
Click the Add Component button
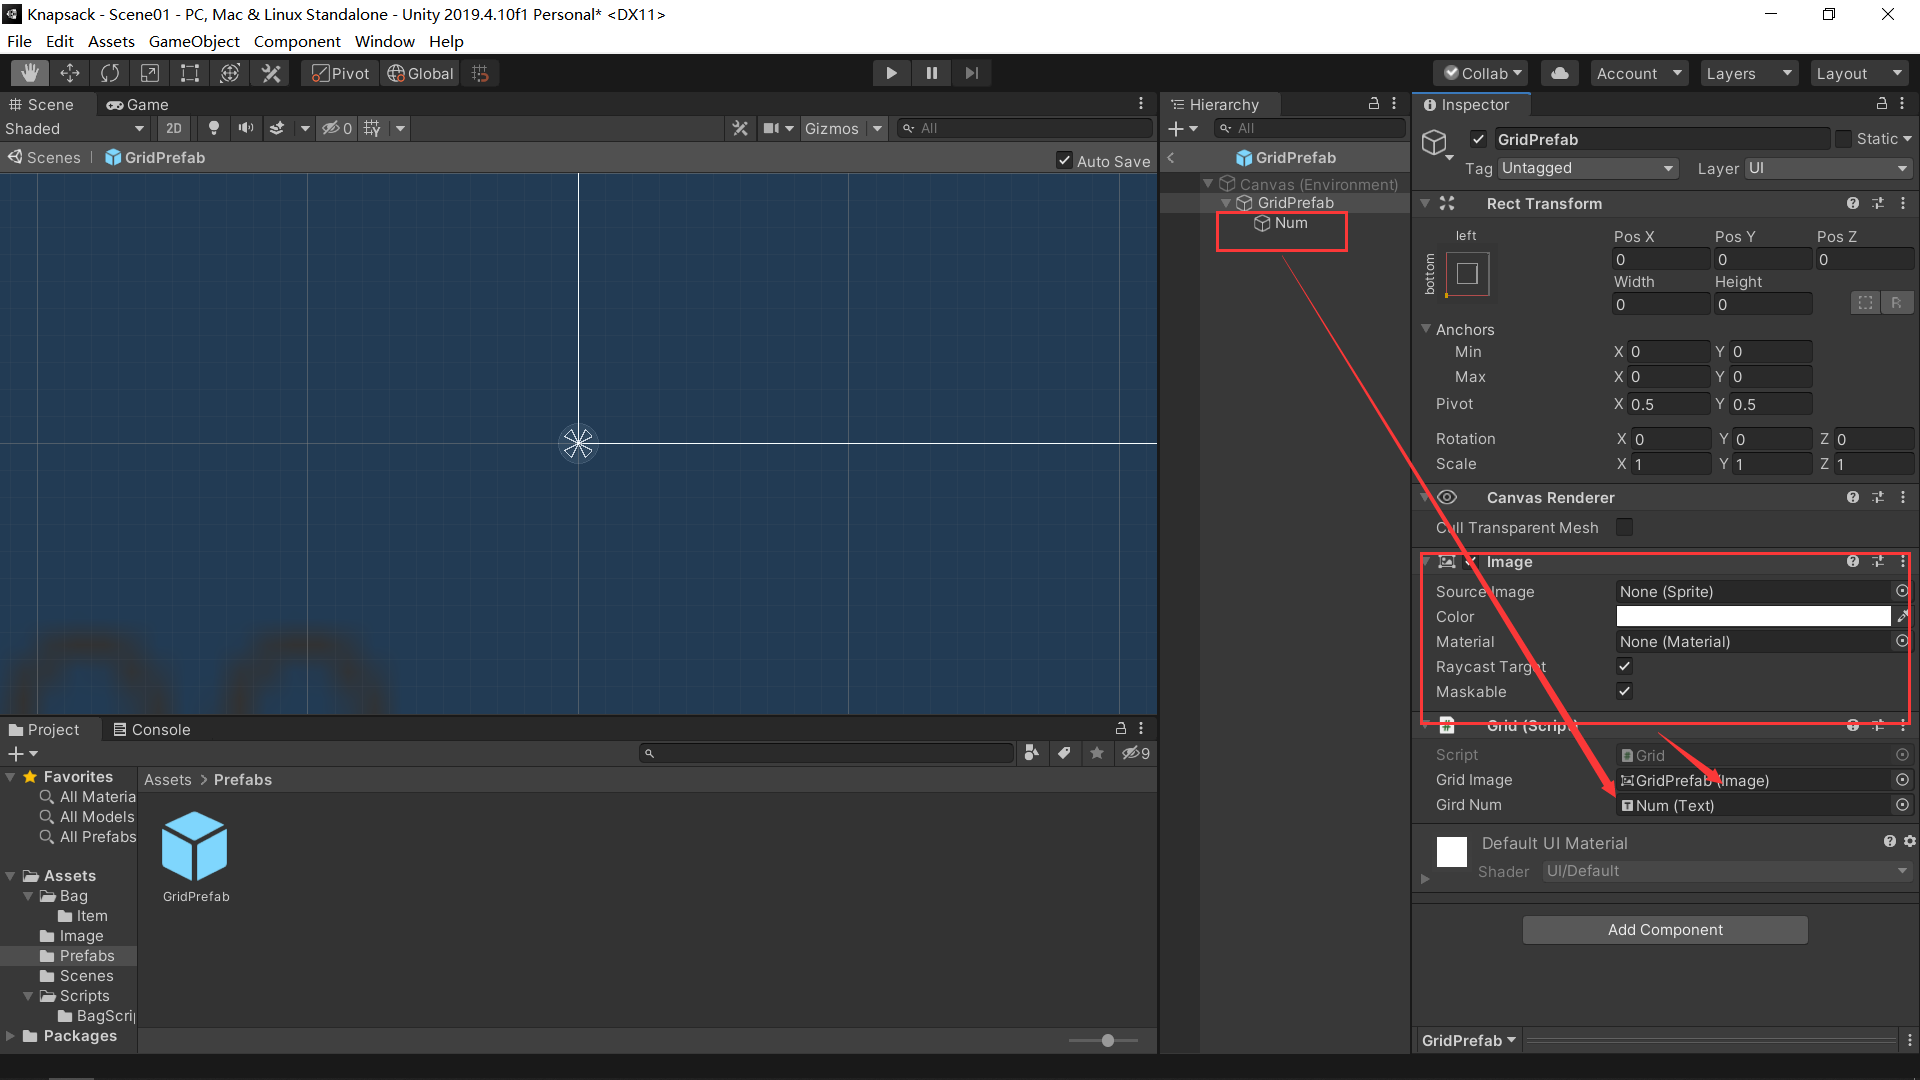[1665, 930]
